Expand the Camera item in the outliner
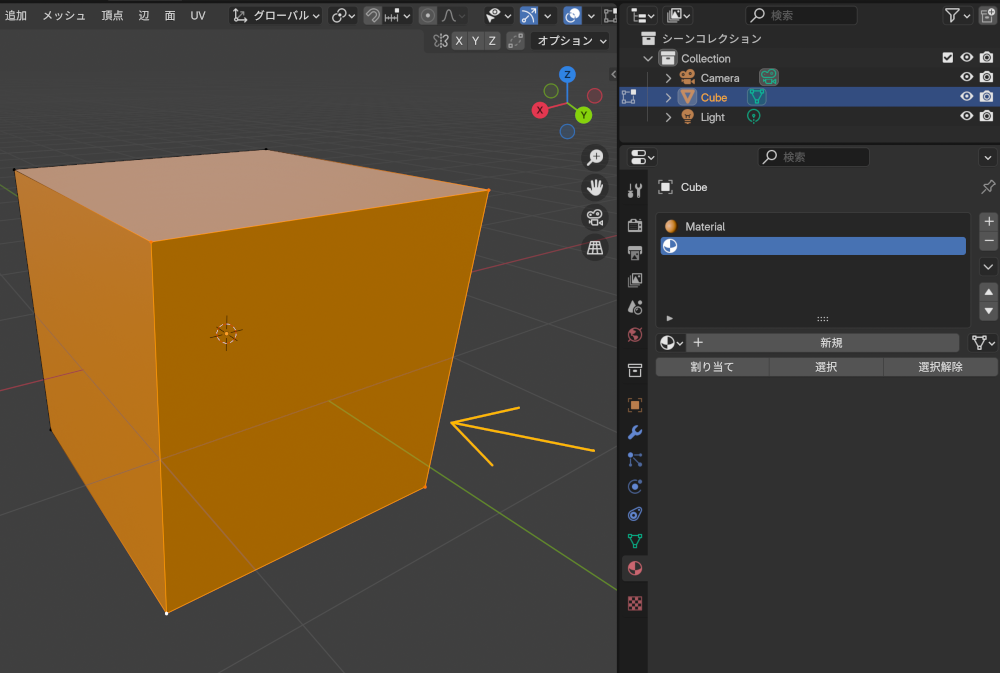Screen dimensions: 1000x673 click(x=668, y=77)
